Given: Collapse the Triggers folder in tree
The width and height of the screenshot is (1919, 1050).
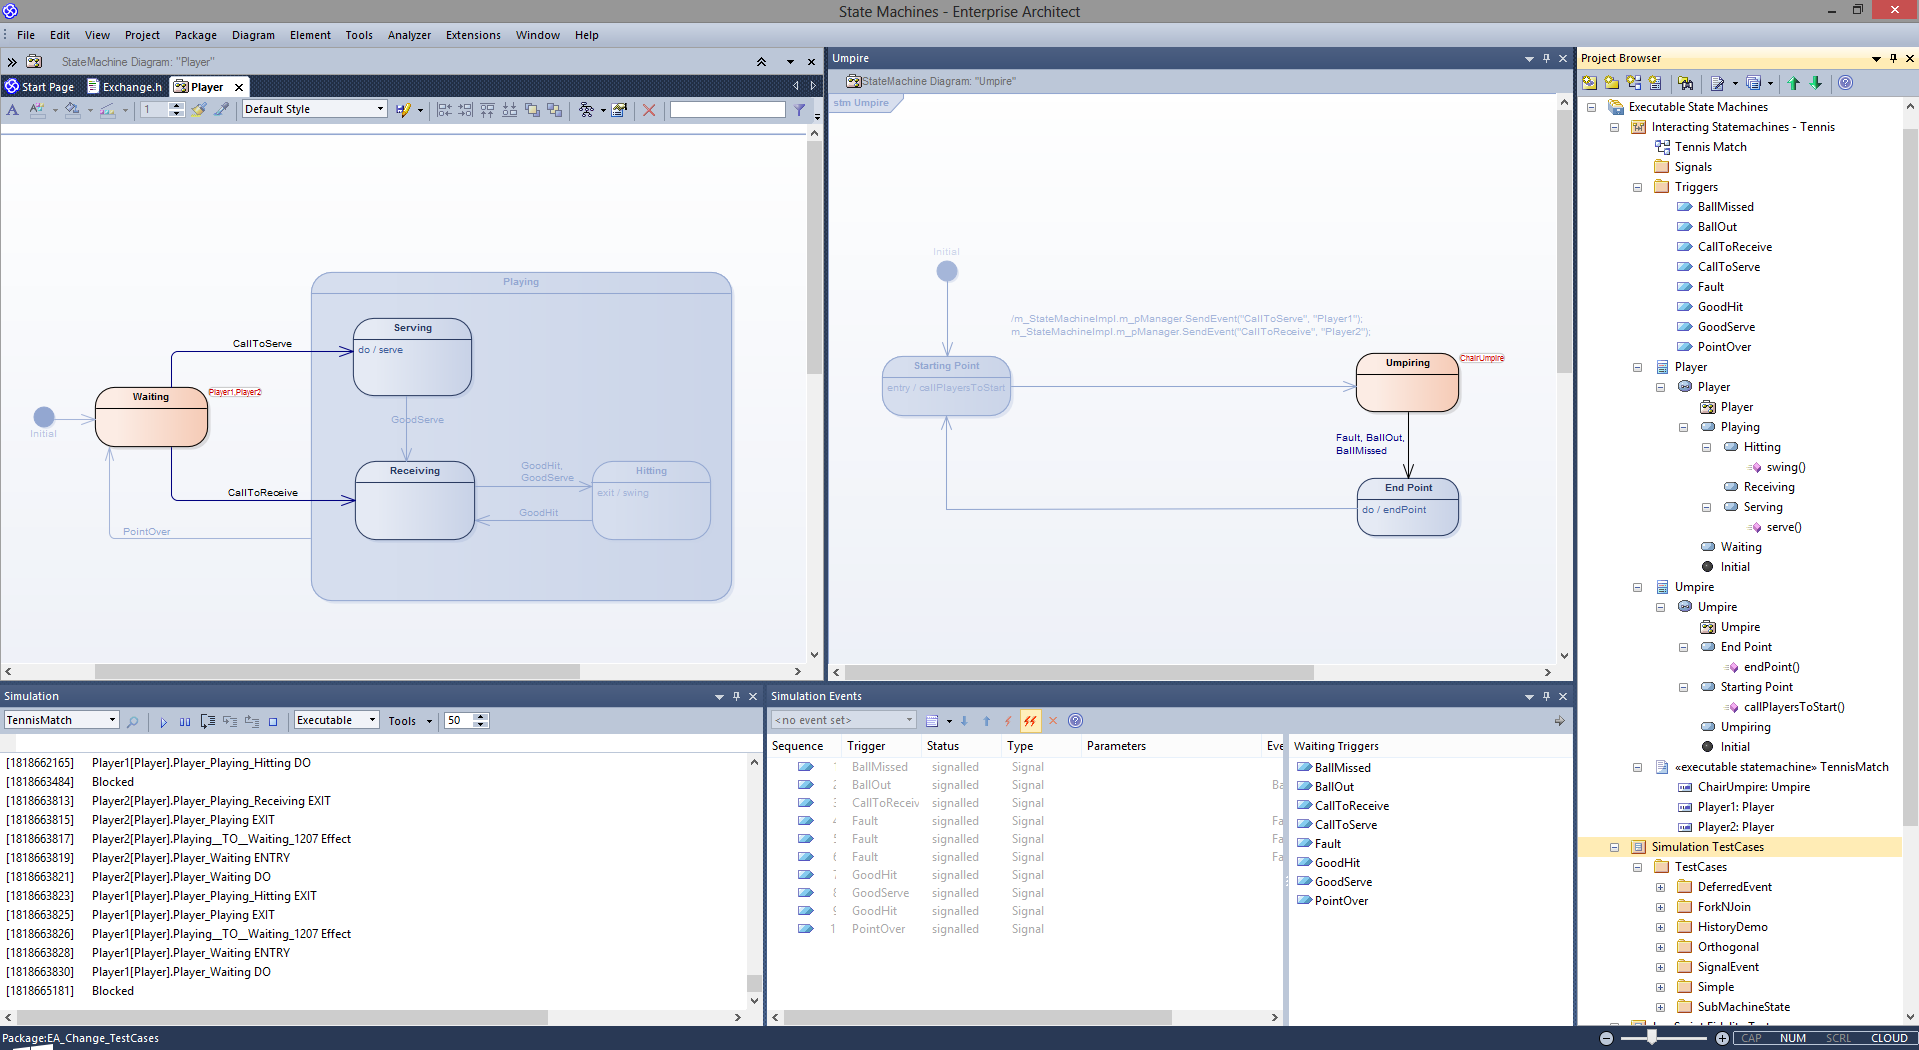Looking at the screenshot, I should pos(1637,187).
